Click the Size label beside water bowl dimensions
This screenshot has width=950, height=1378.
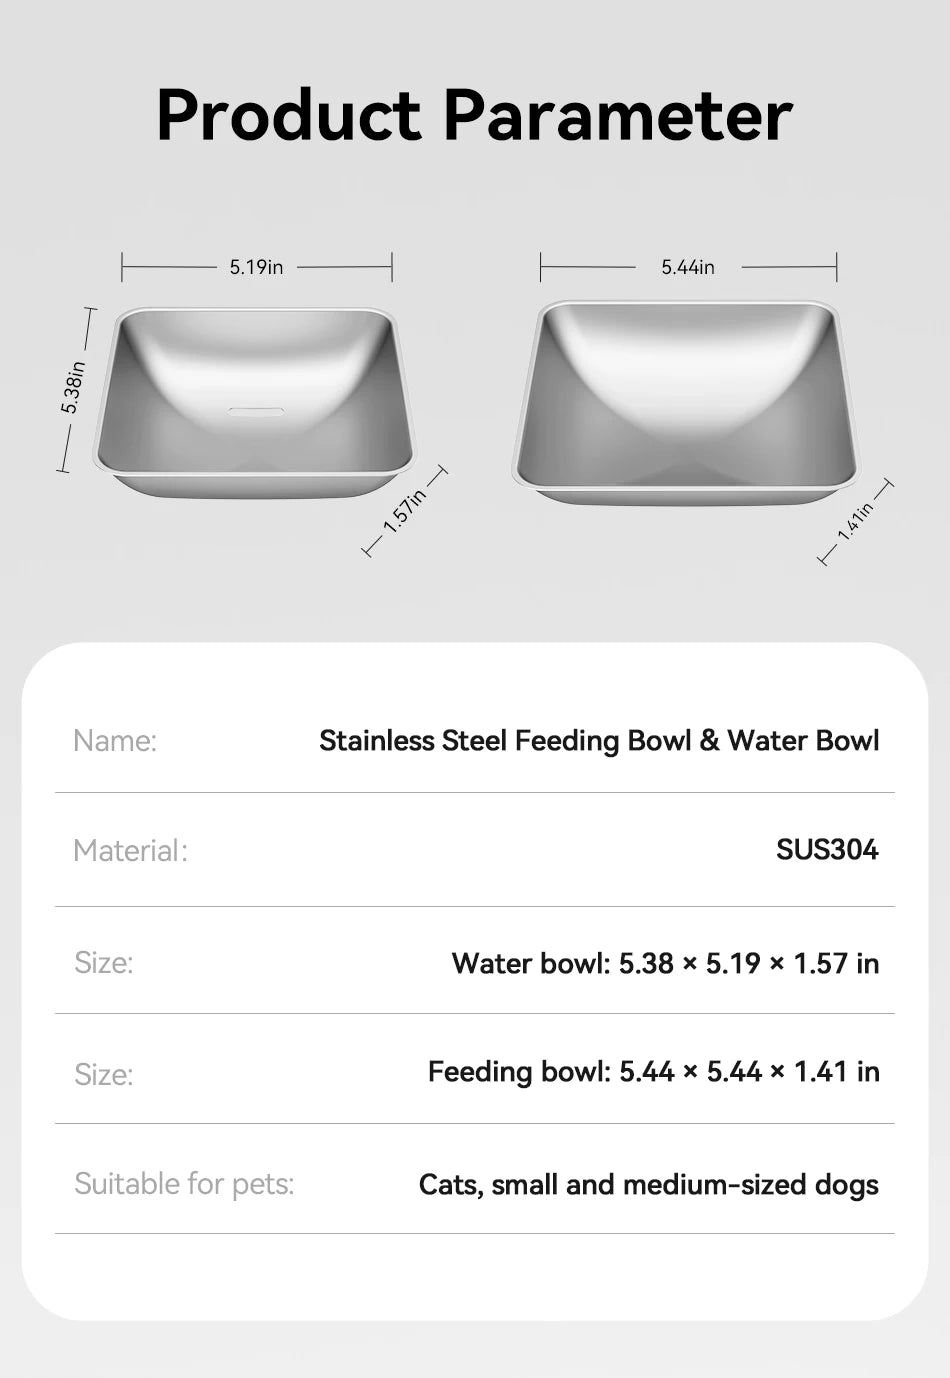coord(104,963)
